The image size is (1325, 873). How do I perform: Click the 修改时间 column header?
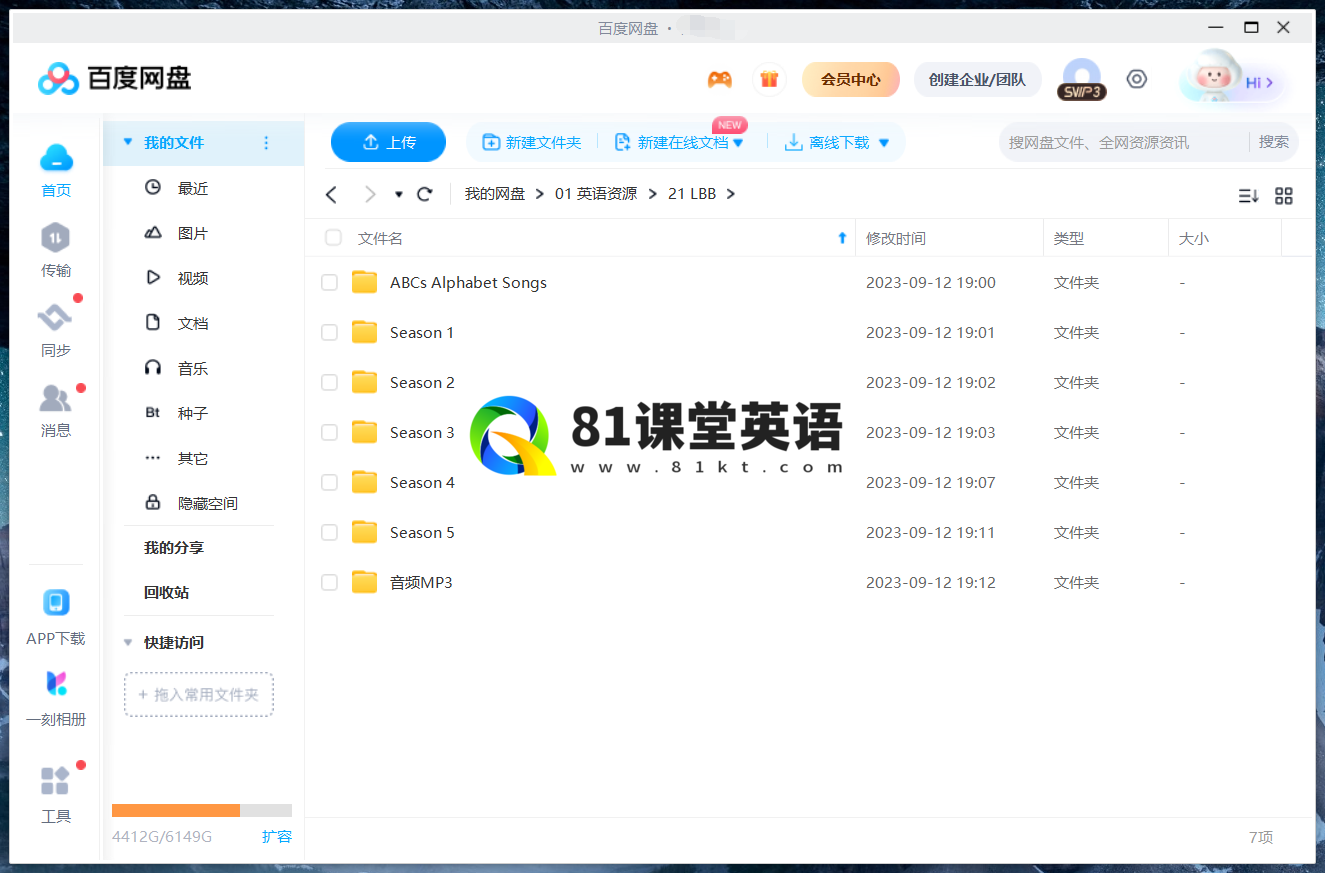click(x=896, y=238)
